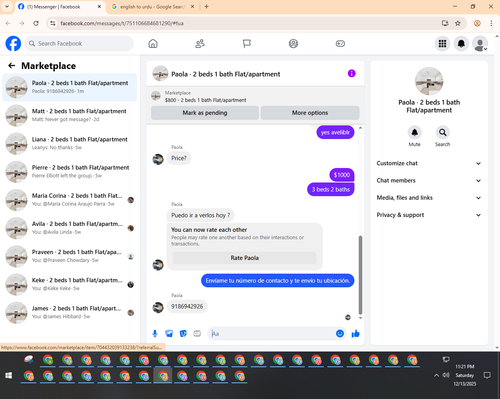This screenshot has width=500, height=399.
Task: Open the browser tab search dropdown
Action: pos(7,7)
